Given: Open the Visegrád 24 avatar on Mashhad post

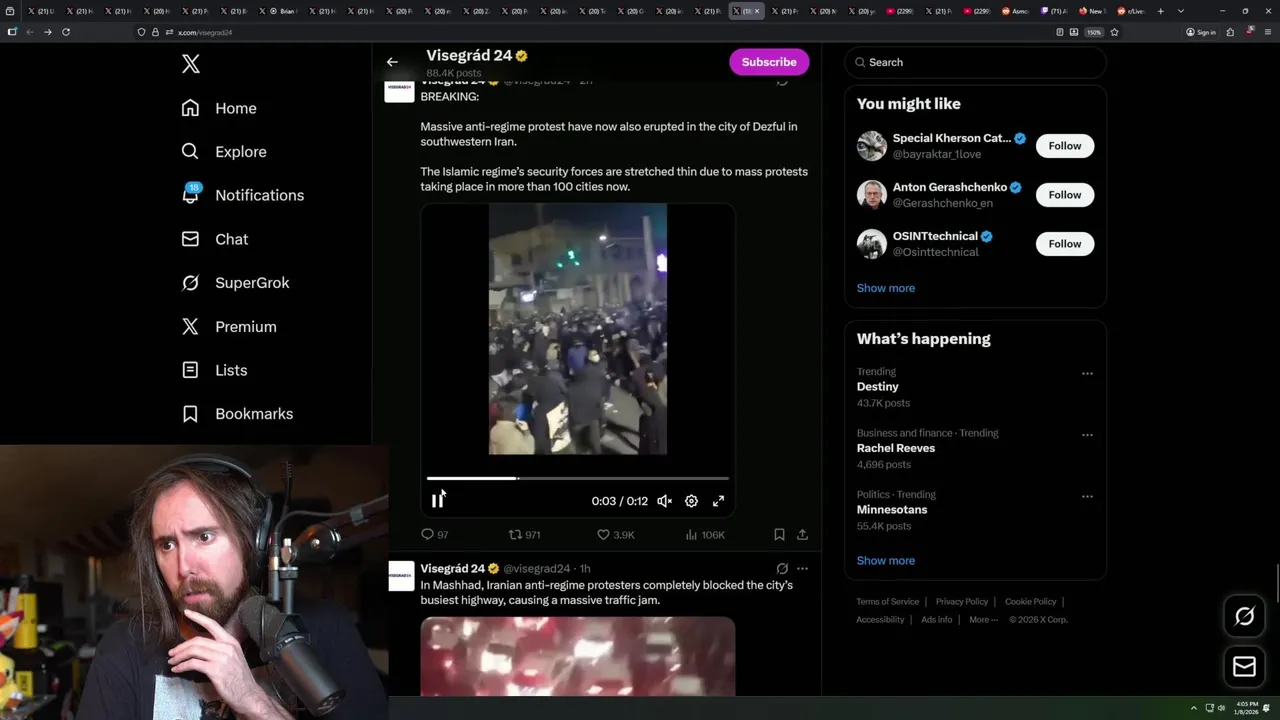Looking at the screenshot, I should [x=401, y=576].
